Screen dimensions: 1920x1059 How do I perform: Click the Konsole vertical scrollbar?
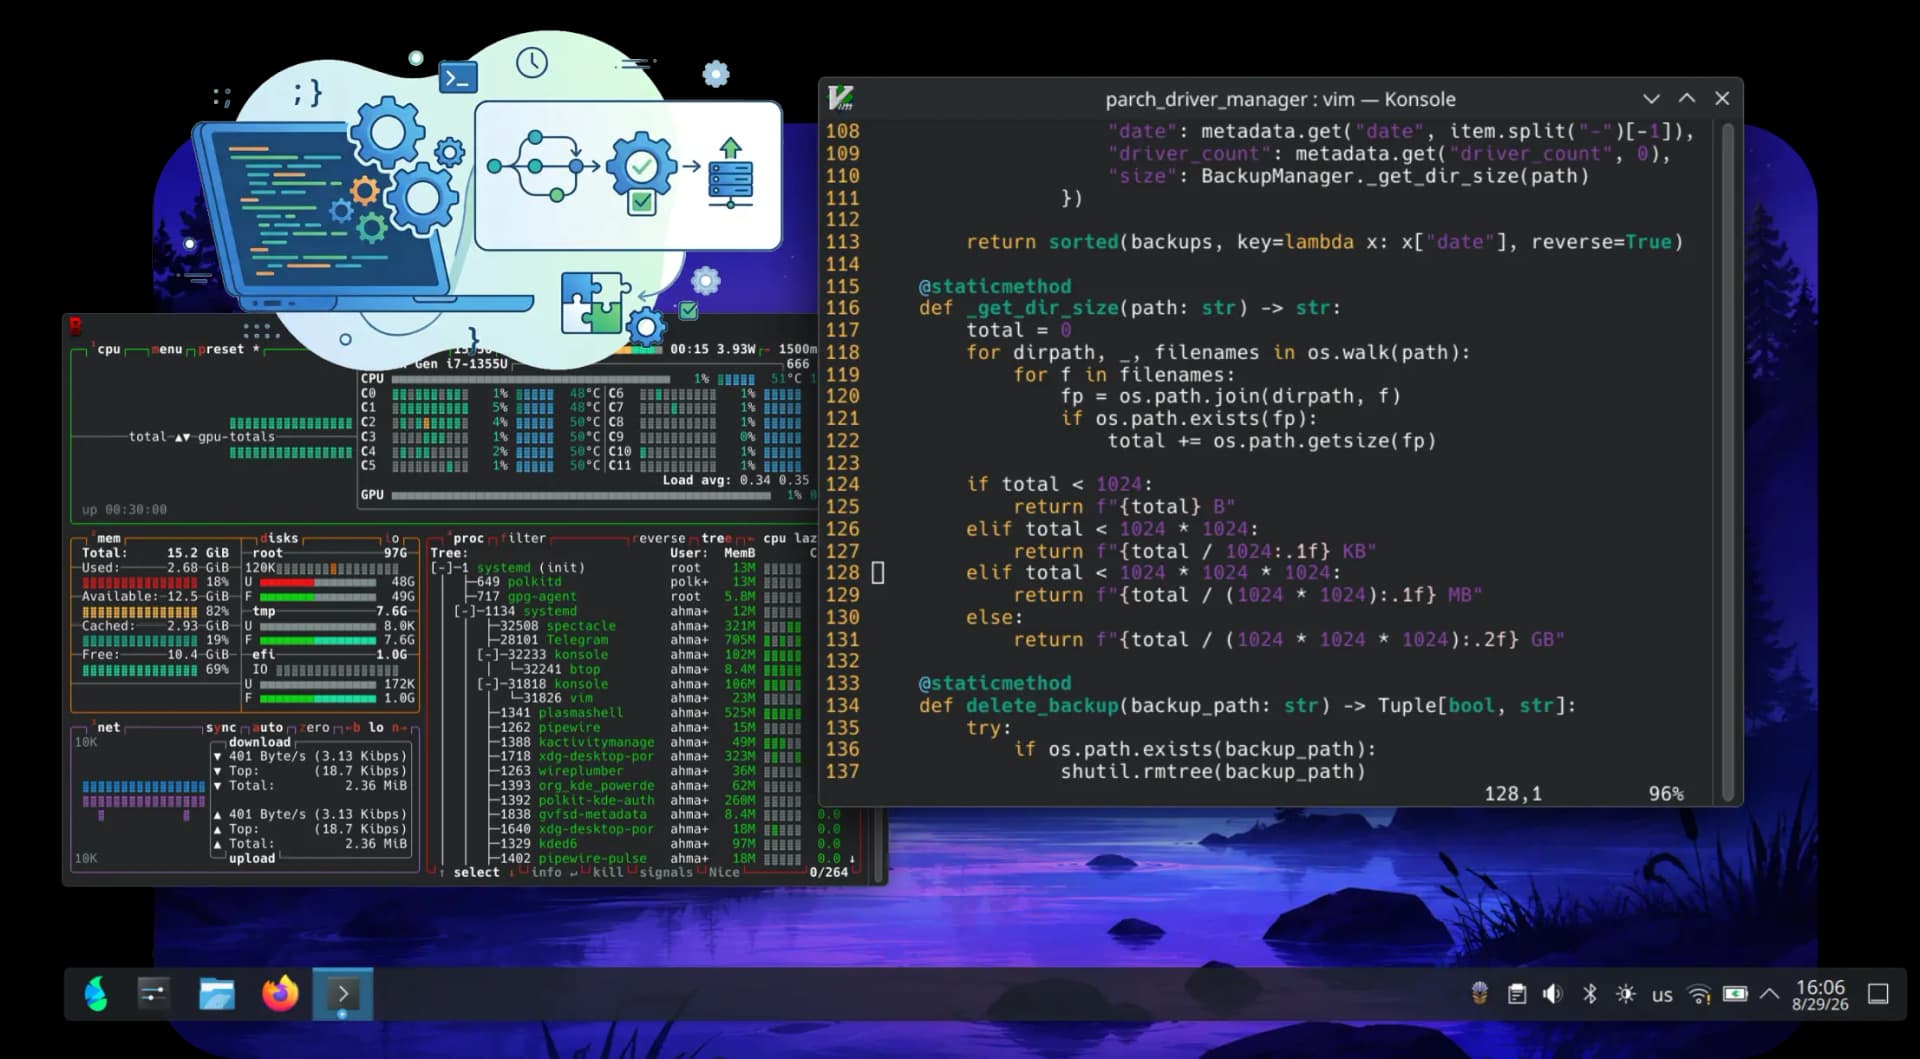[x=1728, y=460]
